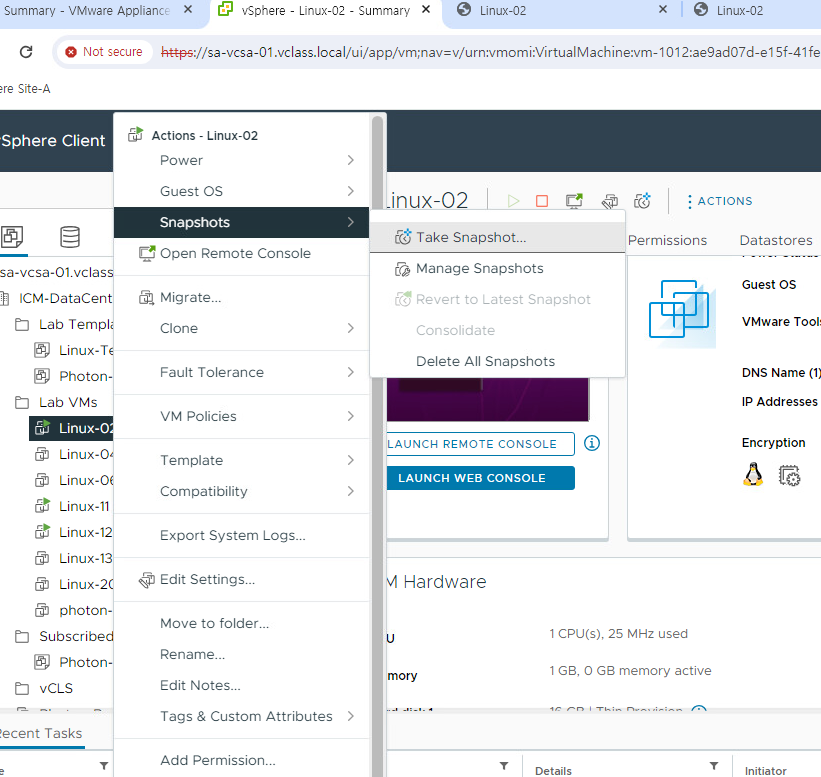Select Manage Snapshots menu entry
The width and height of the screenshot is (821, 777).
click(497, 268)
